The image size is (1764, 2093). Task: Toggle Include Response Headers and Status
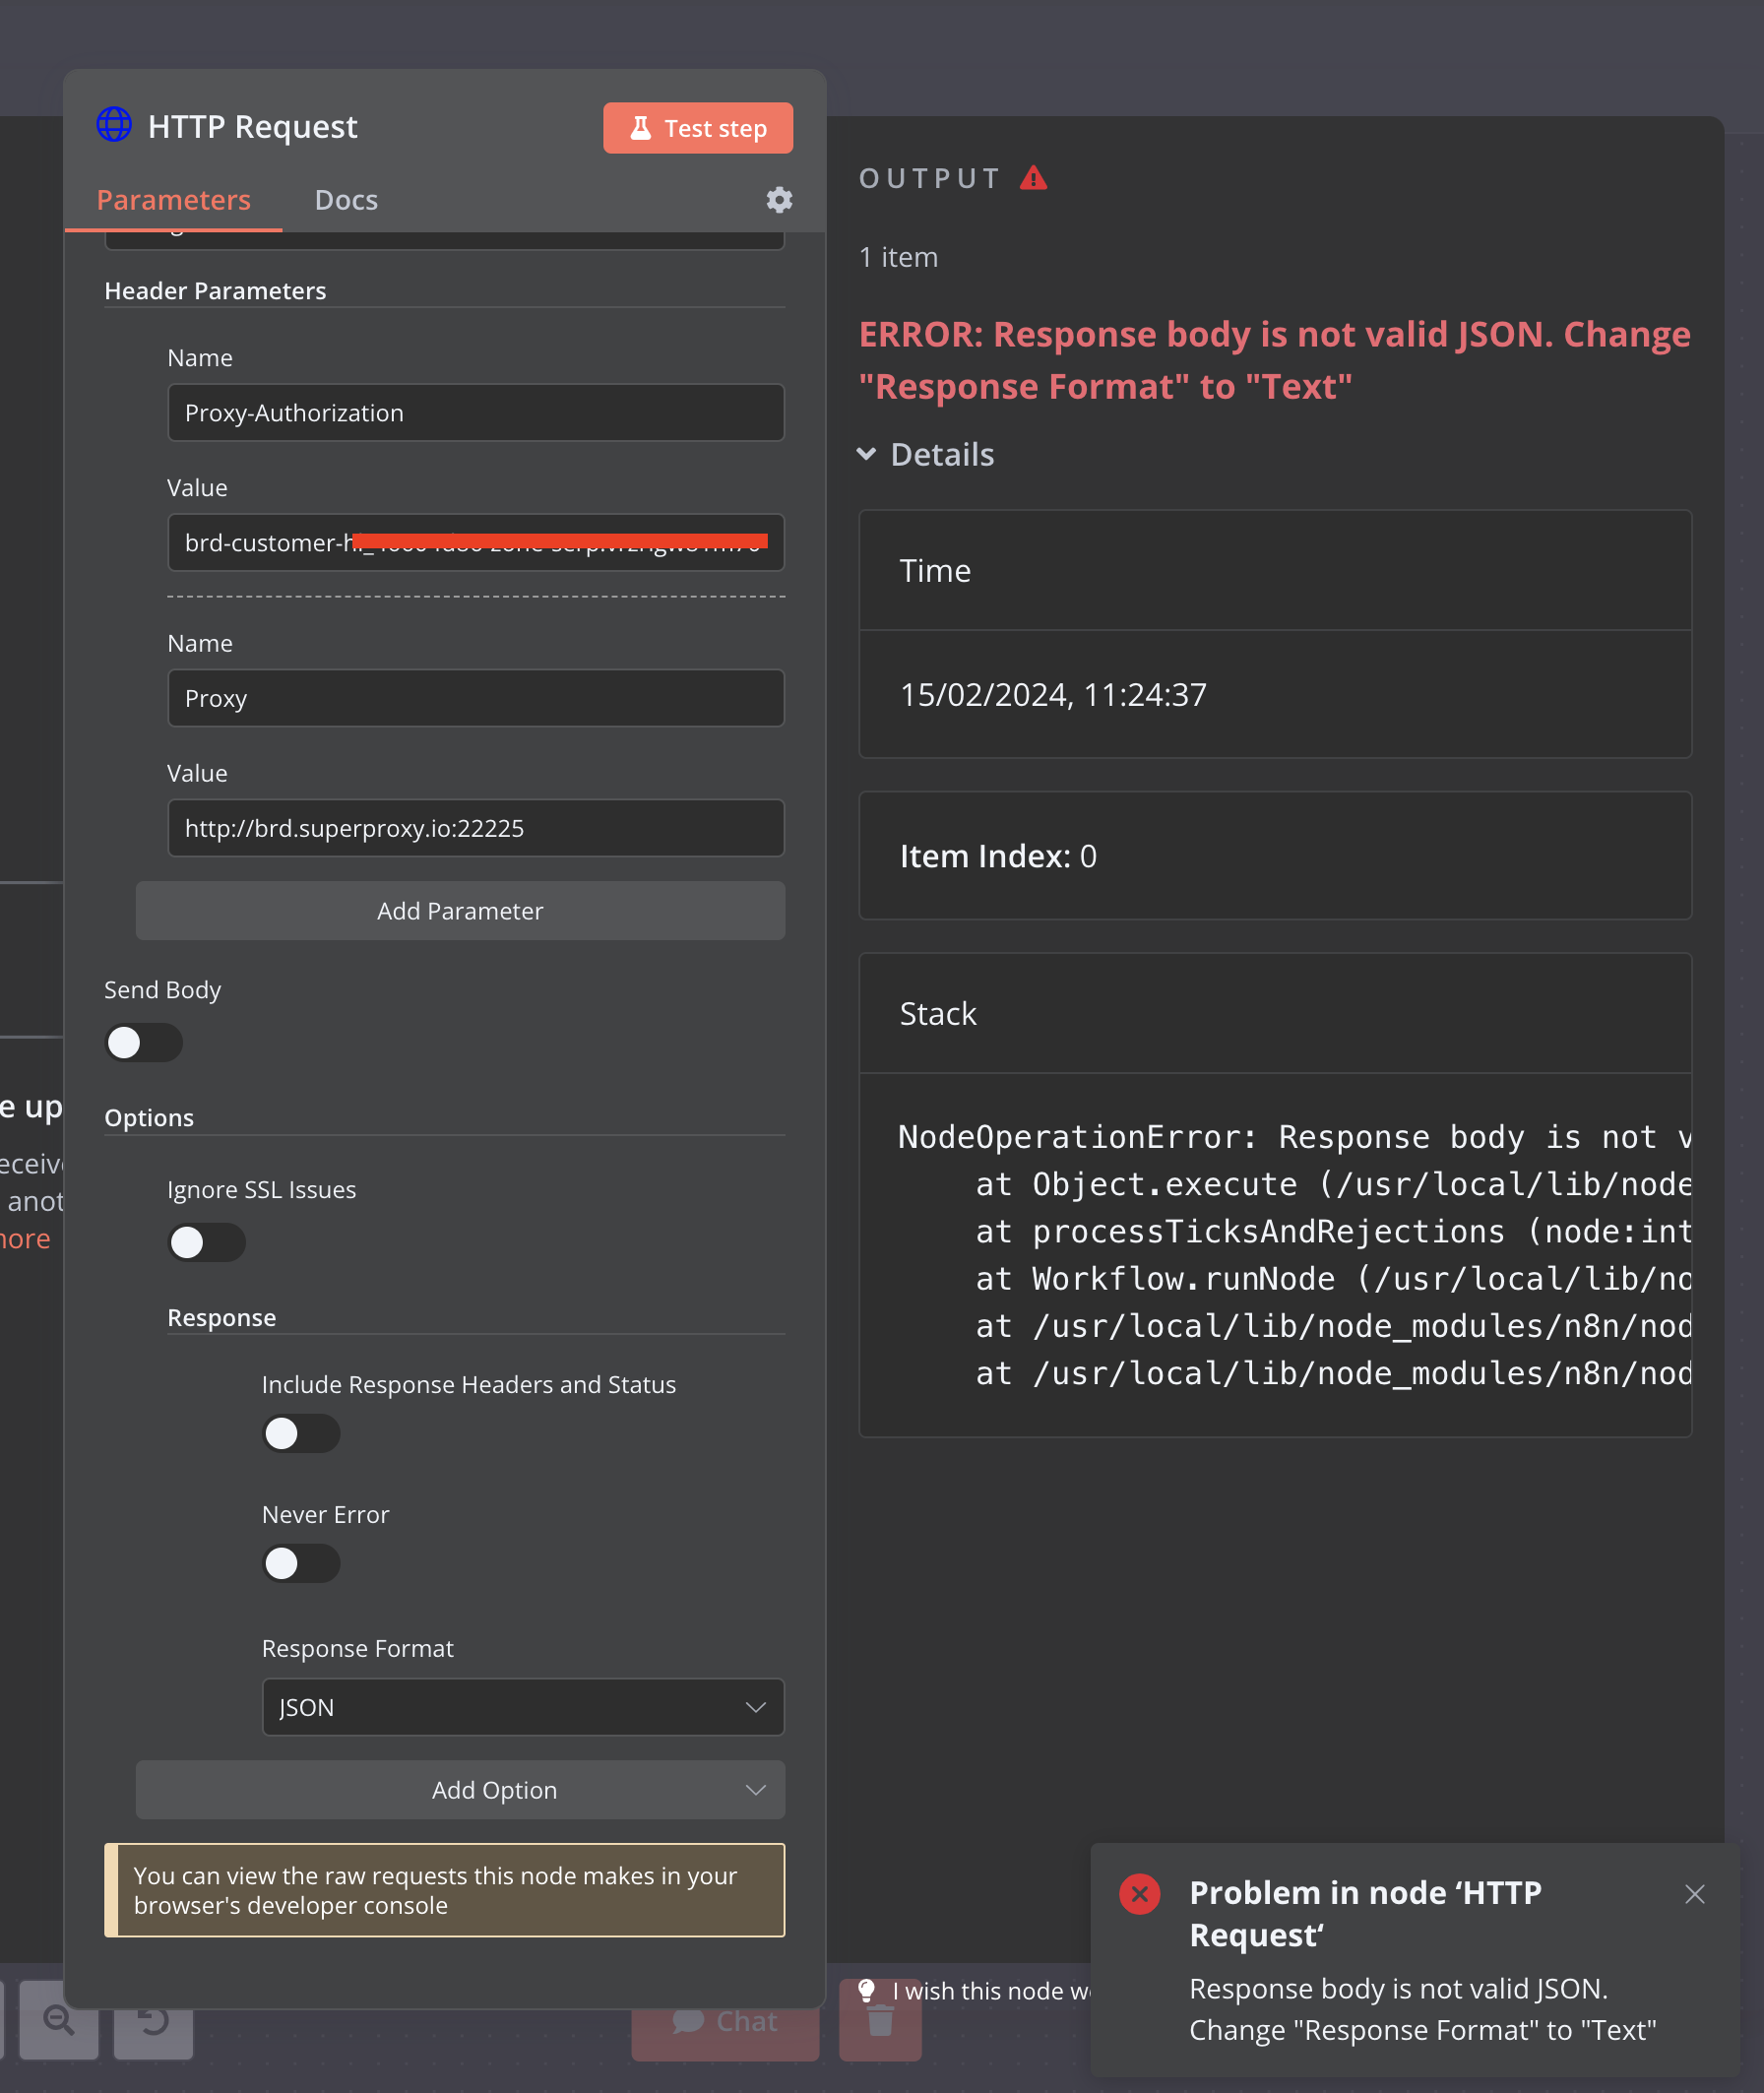pyautogui.click(x=301, y=1434)
